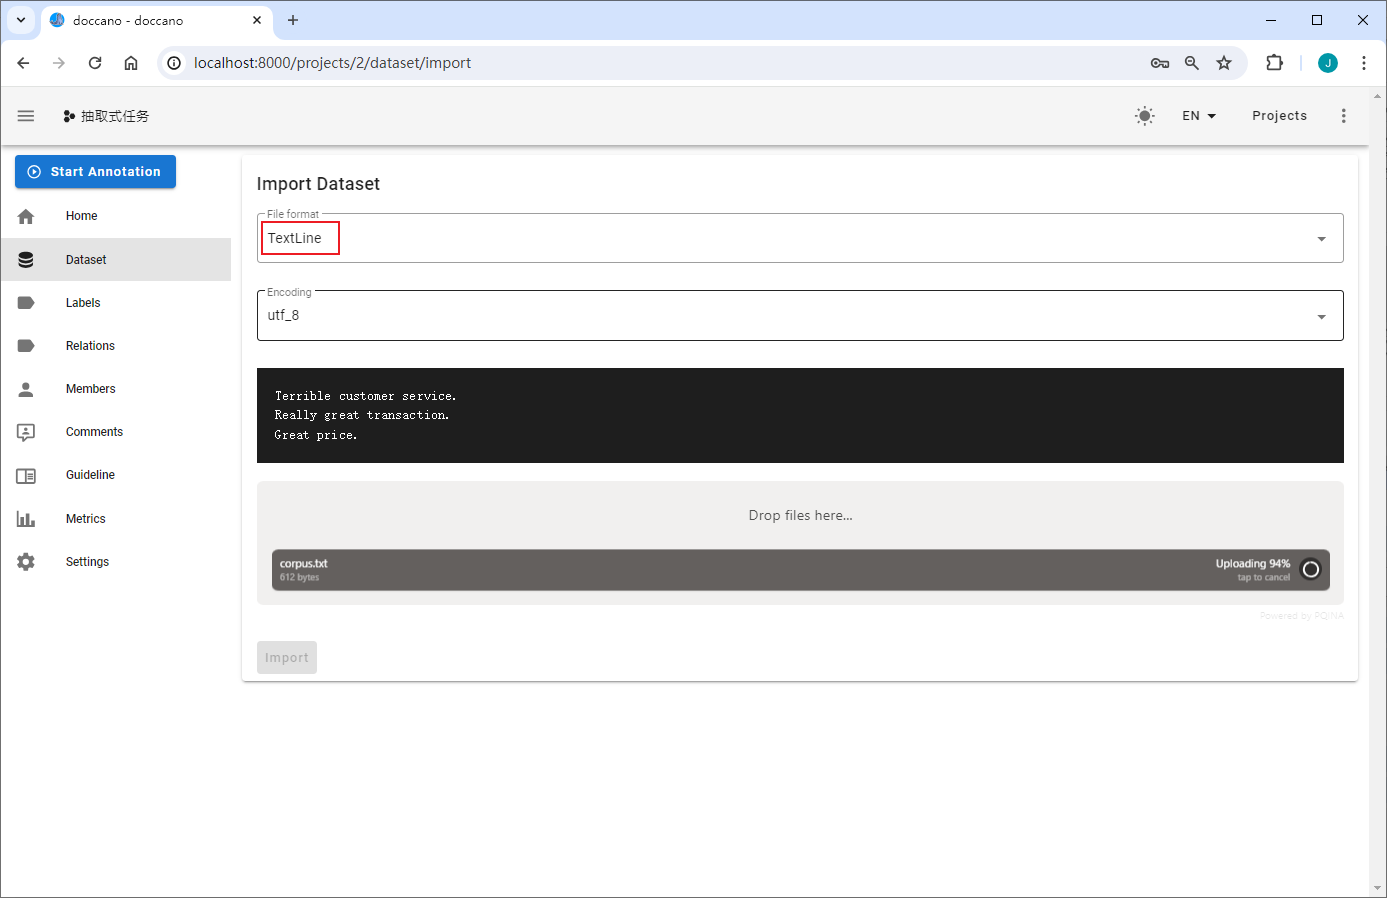Open the Dataset section icon in sidebar
Screen dimensions: 1387x898
[x=25, y=258]
